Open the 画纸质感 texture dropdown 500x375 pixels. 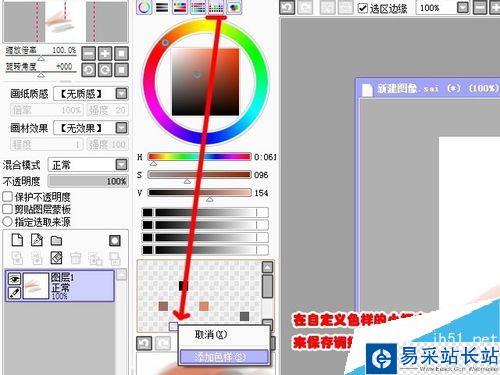pos(122,94)
